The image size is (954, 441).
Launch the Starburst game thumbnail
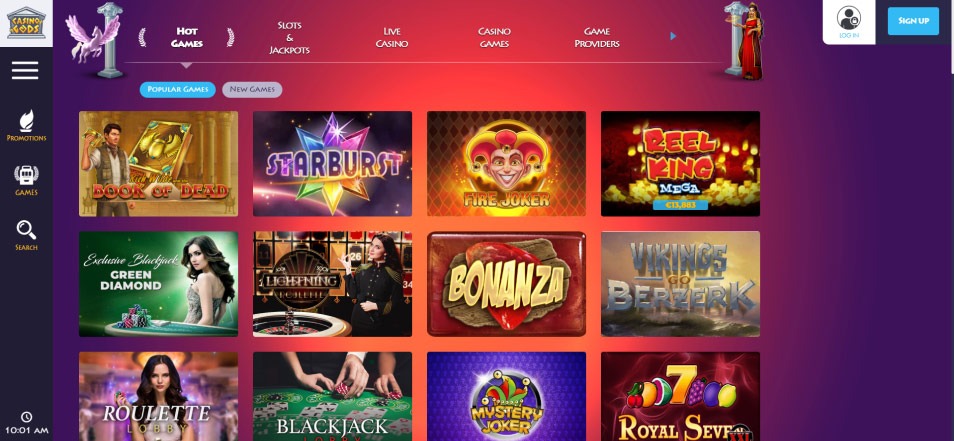pyautogui.click(x=332, y=164)
